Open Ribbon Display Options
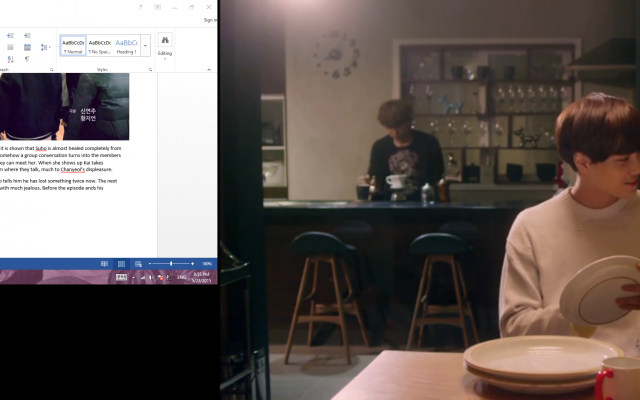 (158, 7)
